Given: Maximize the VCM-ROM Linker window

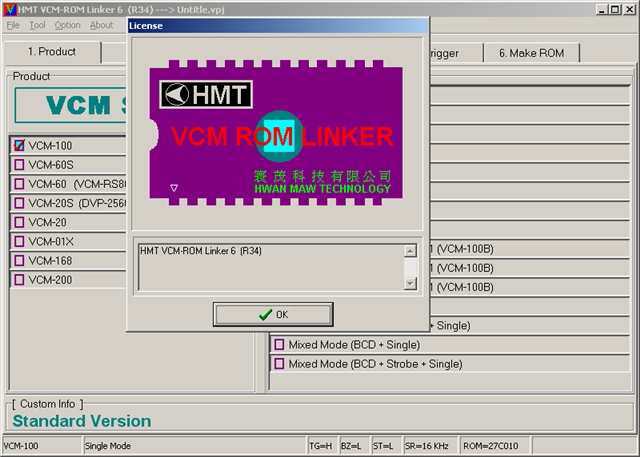Looking at the screenshot, I should tap(615, 9).
